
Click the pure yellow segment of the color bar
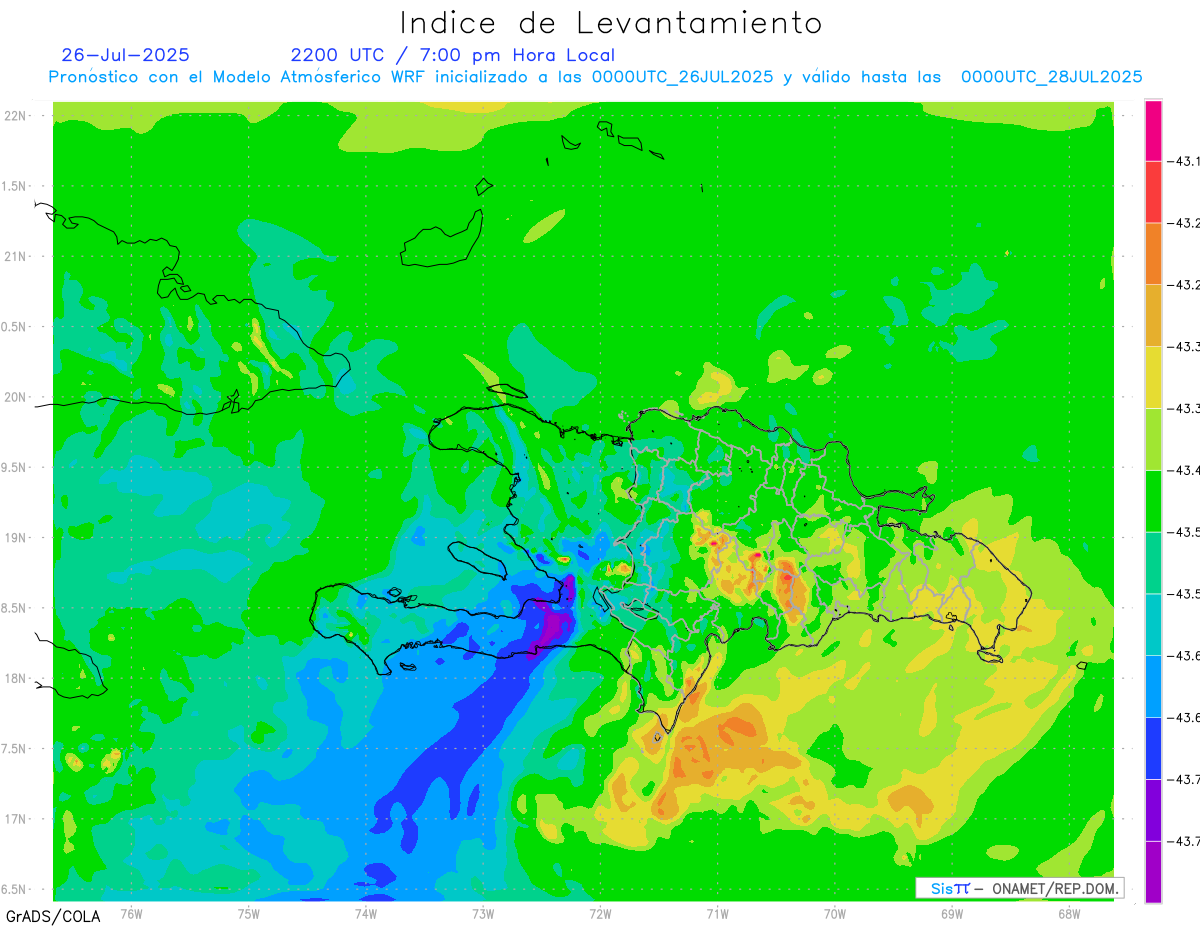tap(1153, 377)
